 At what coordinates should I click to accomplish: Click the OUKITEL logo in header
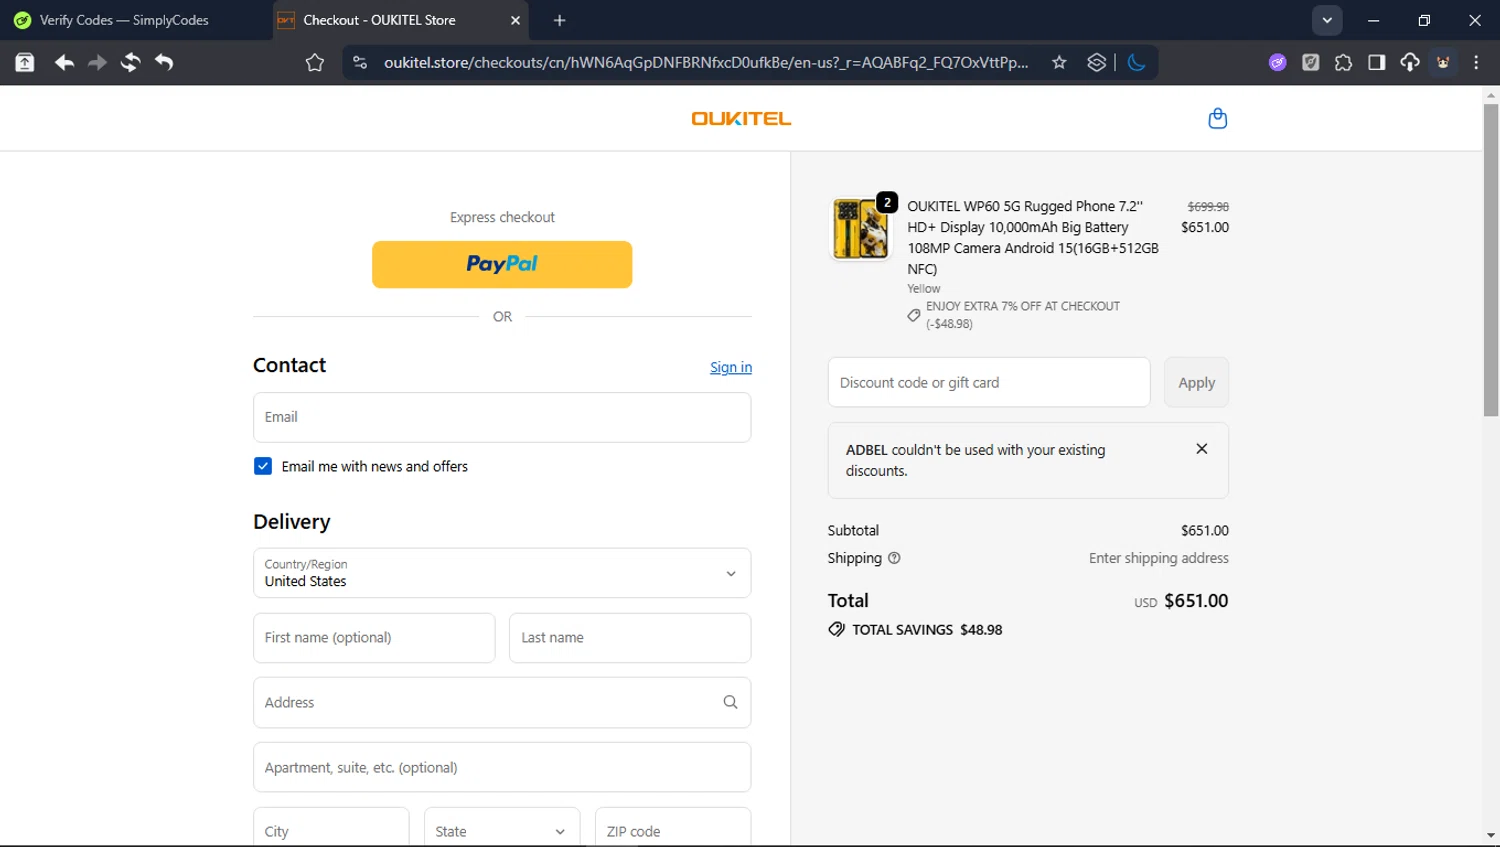(x=741, y=118)
